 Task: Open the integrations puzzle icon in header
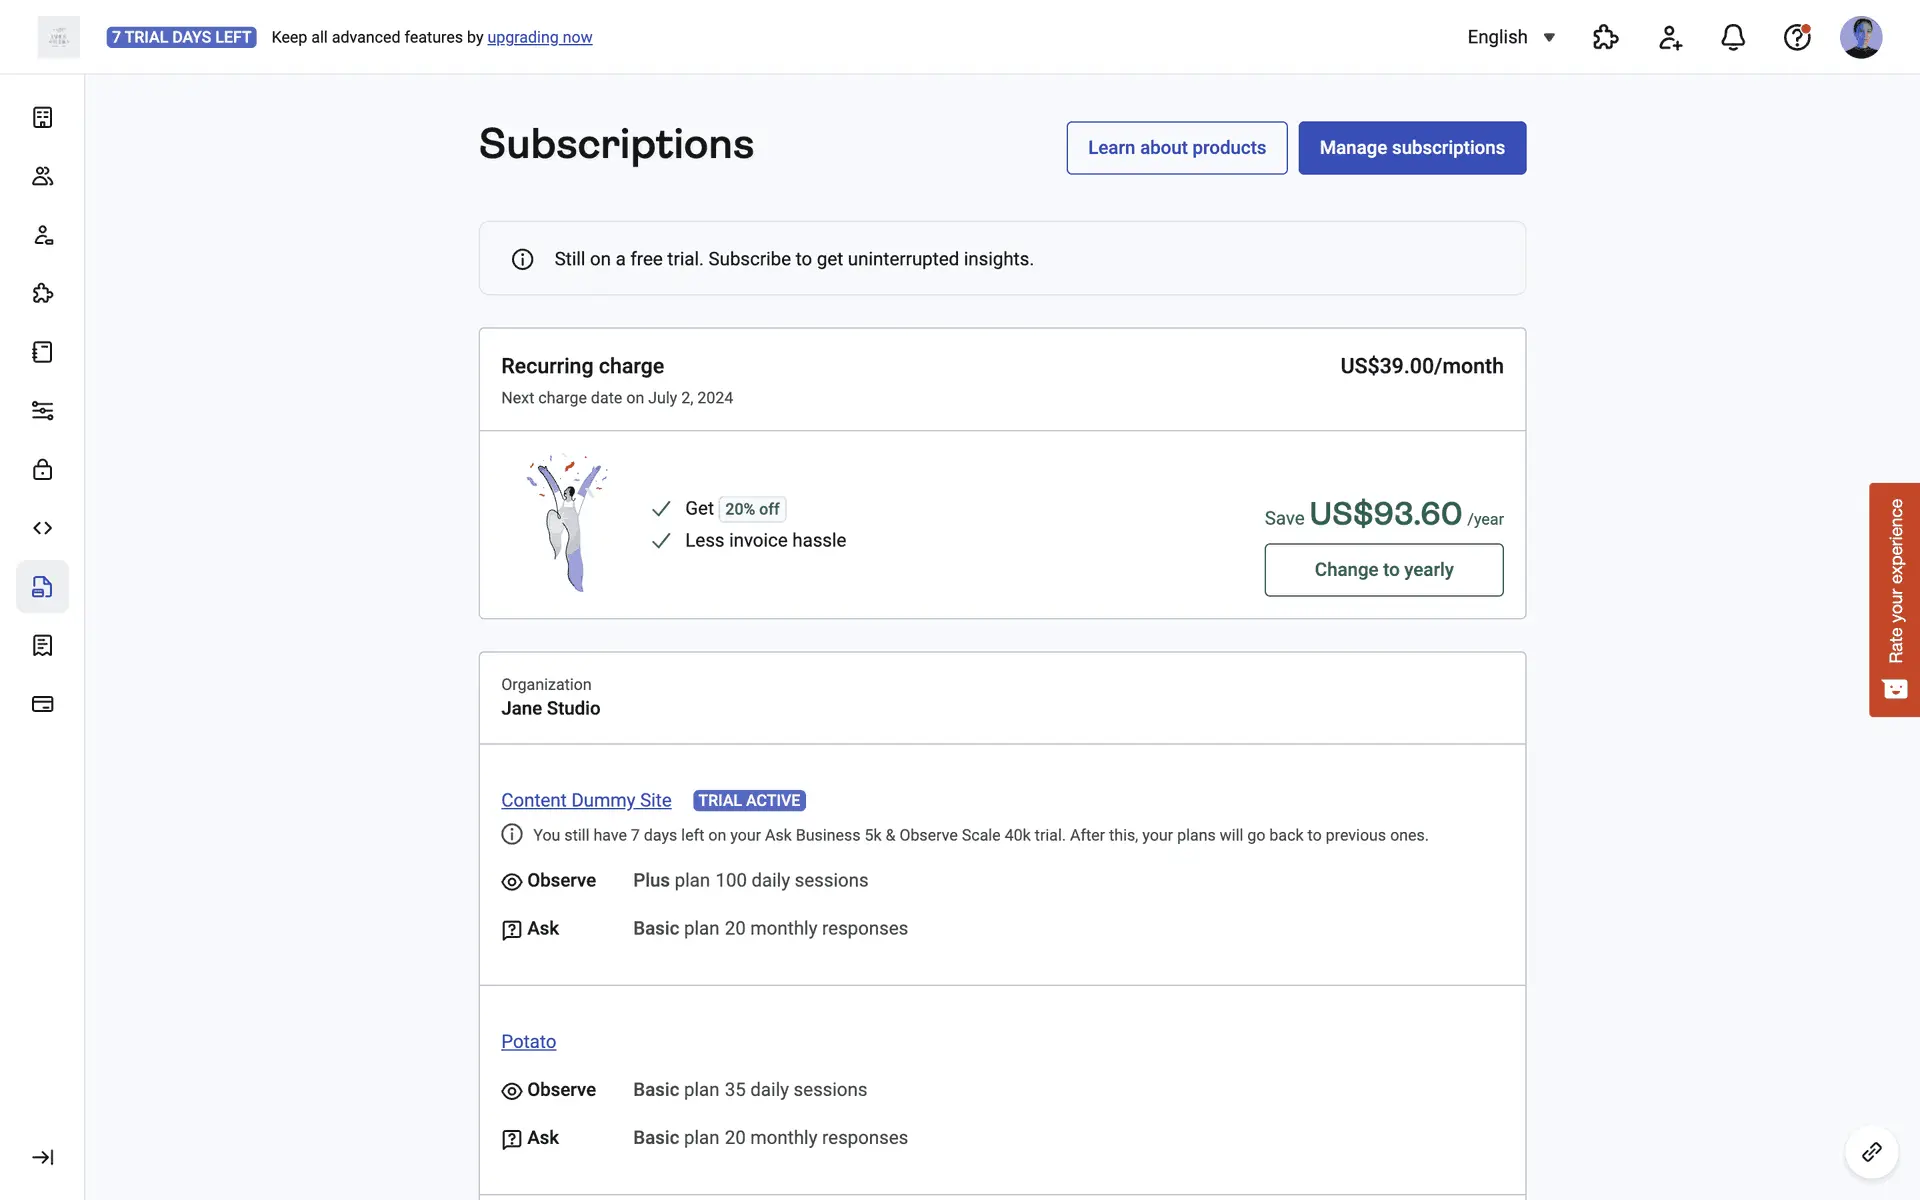coord(1605,38)
